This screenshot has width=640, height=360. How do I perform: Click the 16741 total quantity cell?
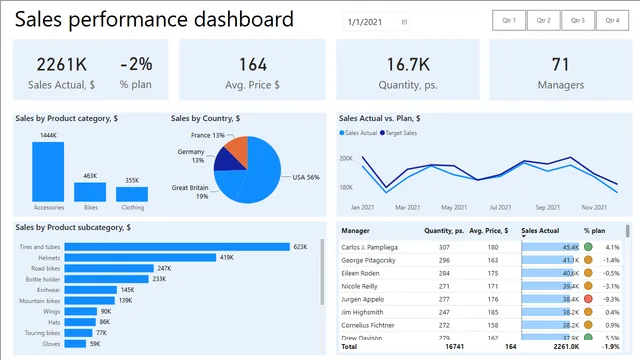click(455, 347)
